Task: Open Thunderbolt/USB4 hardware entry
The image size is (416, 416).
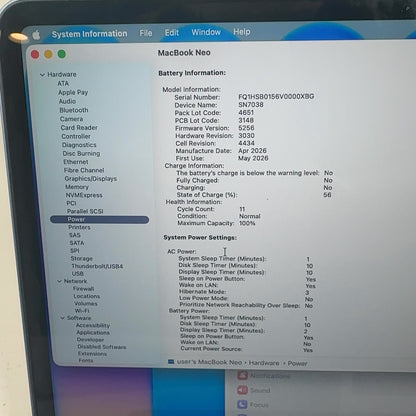Action: click(x=97, y=266)
